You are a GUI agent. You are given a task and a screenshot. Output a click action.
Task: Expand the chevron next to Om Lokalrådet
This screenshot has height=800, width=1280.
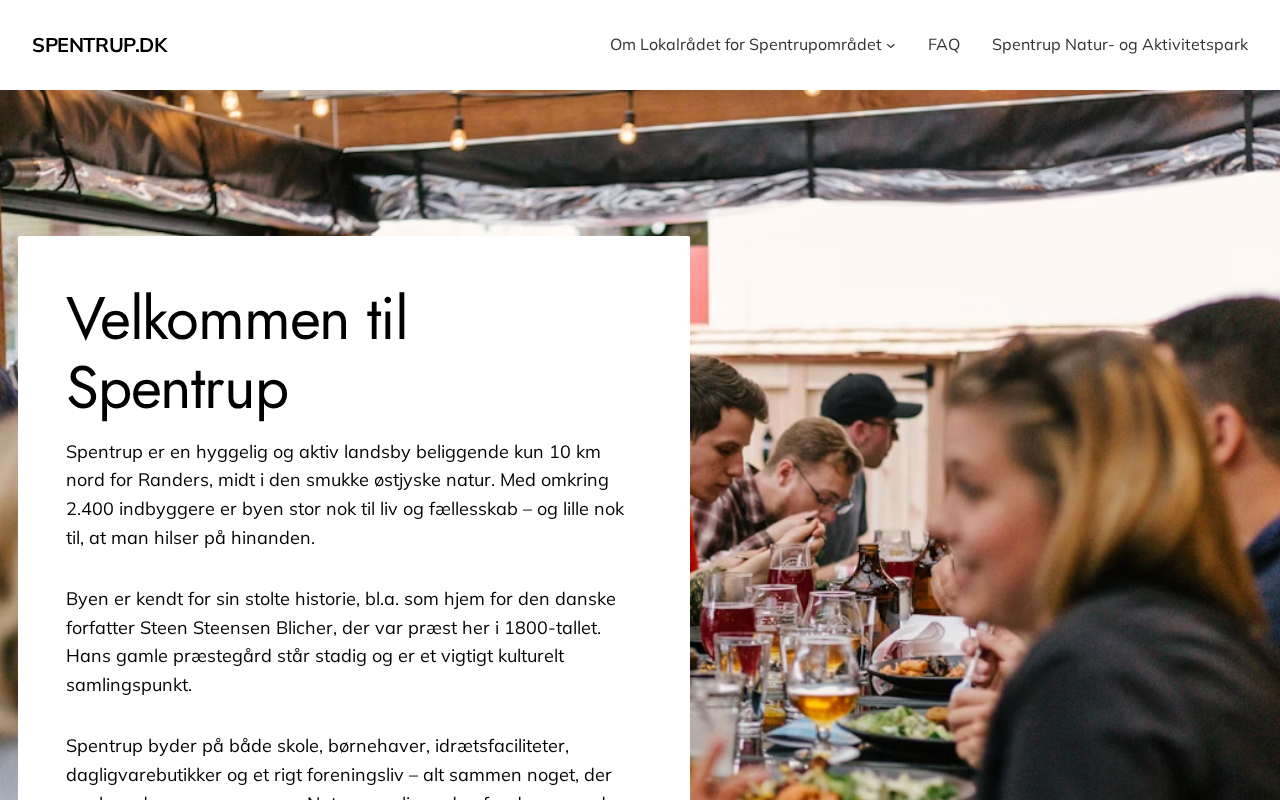tap(891, 45)
